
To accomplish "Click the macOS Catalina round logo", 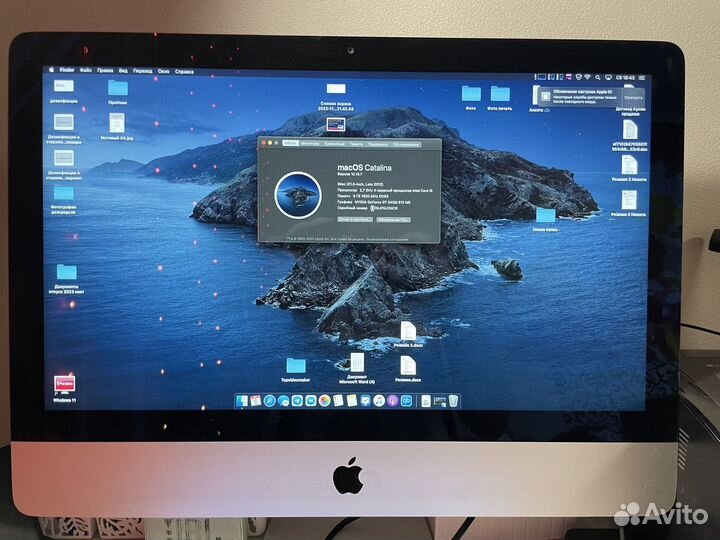I will (x=298, y=195).
